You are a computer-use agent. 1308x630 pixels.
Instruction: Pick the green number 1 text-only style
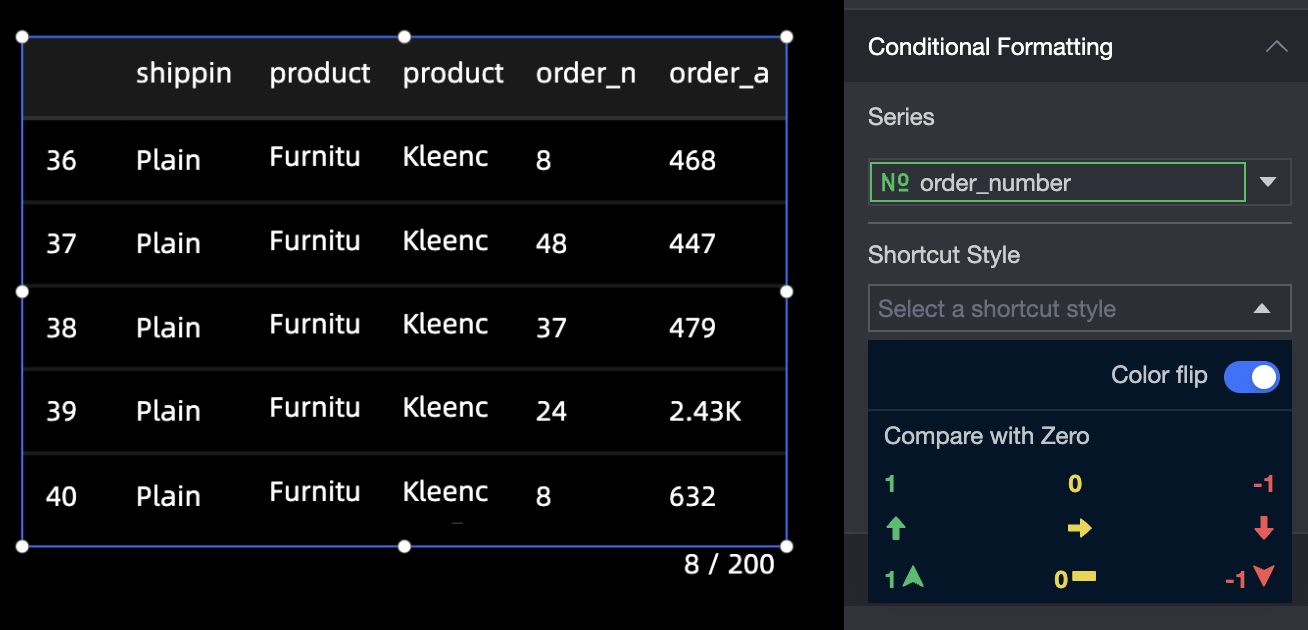point(890,485)
